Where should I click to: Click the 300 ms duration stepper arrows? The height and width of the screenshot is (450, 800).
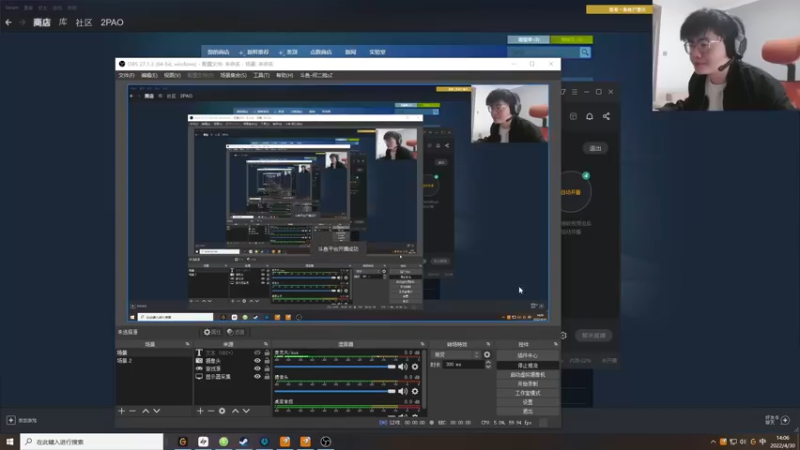click(488, 364)
